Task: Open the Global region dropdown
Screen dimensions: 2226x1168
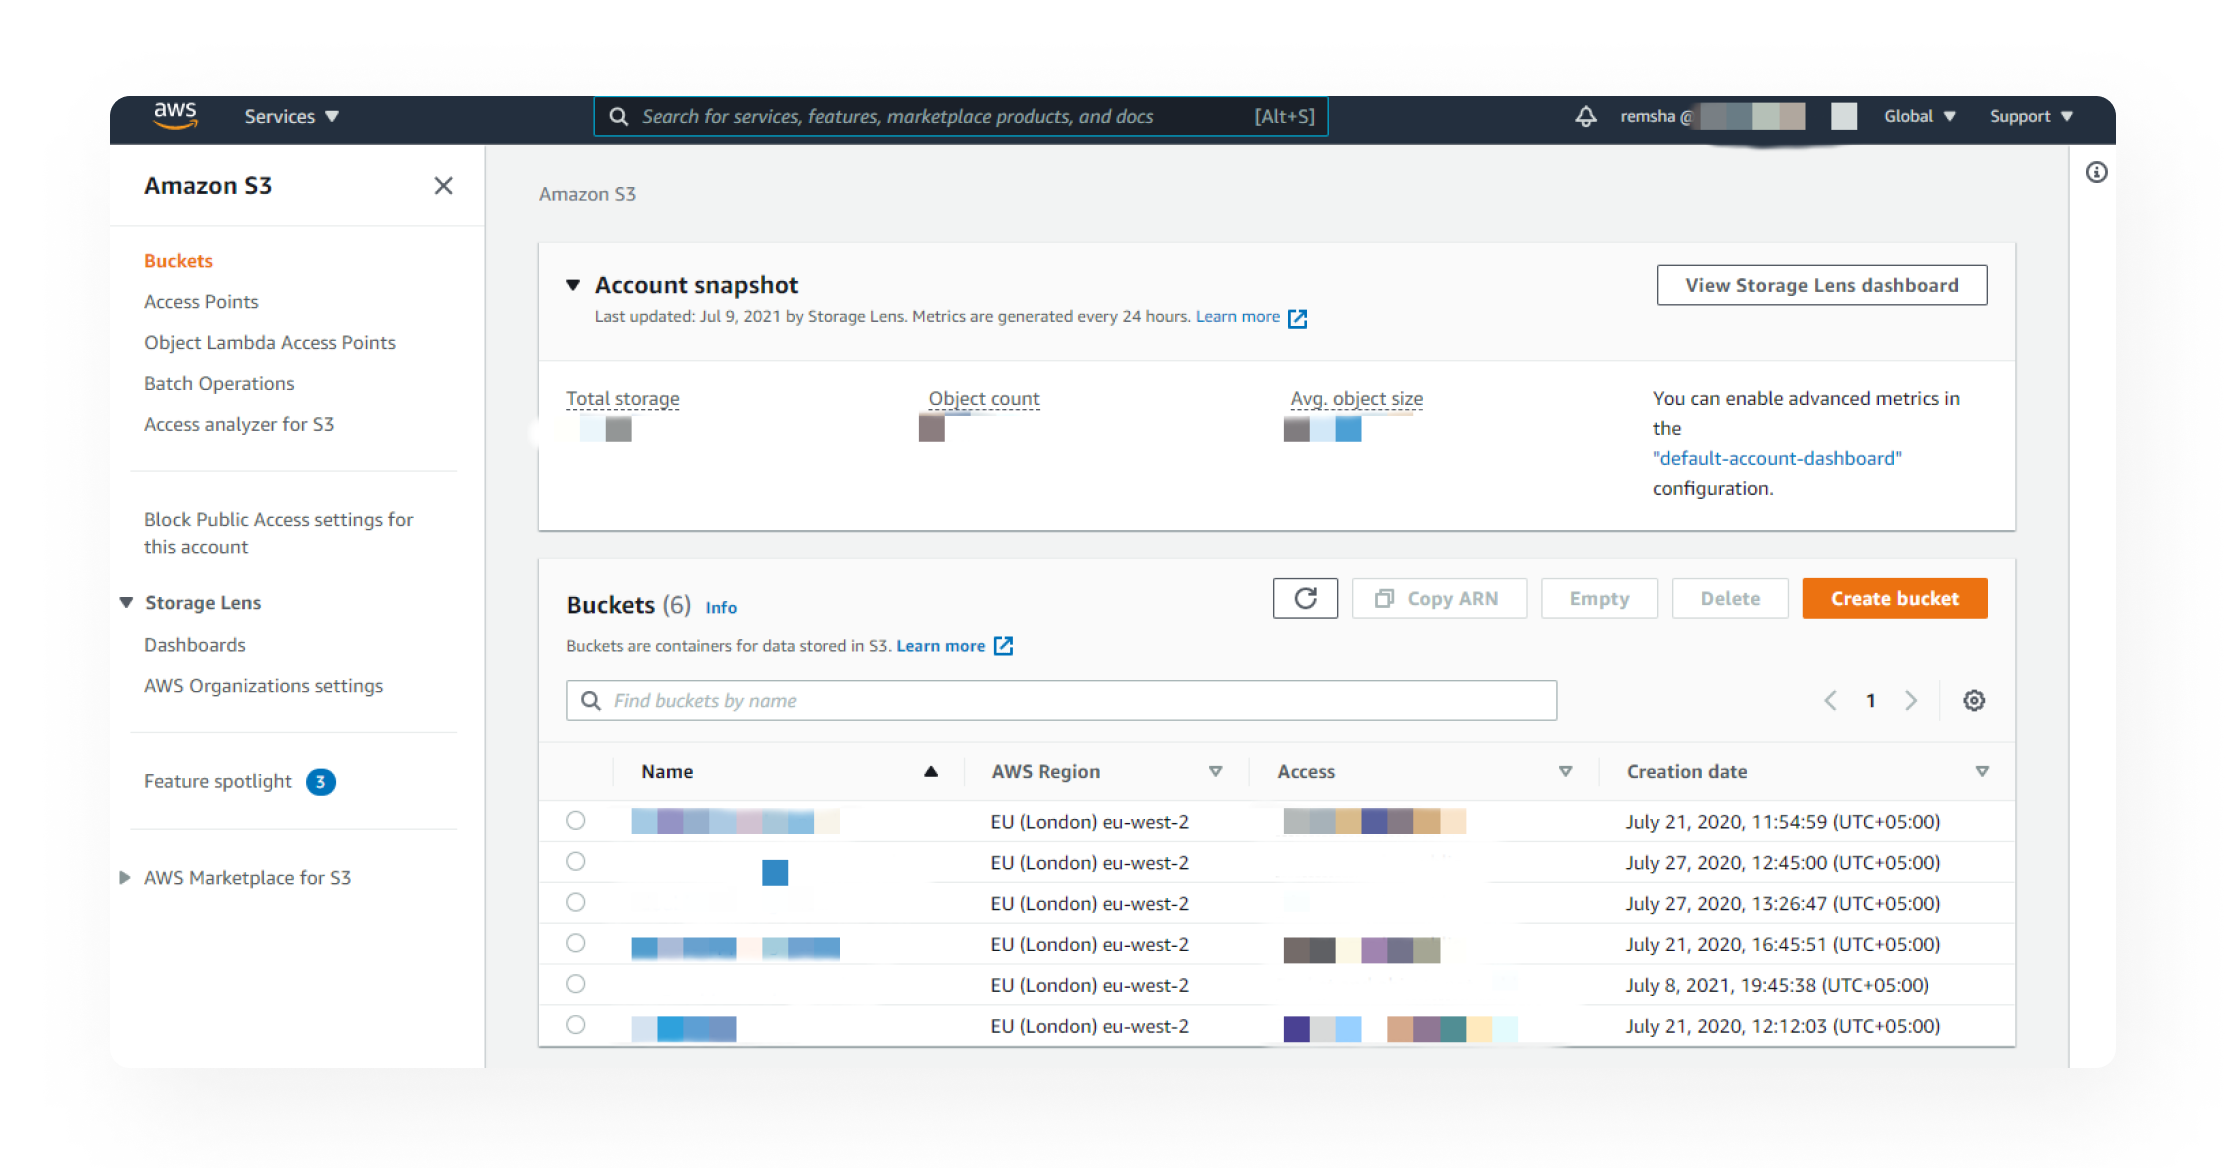Action: point(1920,116)
